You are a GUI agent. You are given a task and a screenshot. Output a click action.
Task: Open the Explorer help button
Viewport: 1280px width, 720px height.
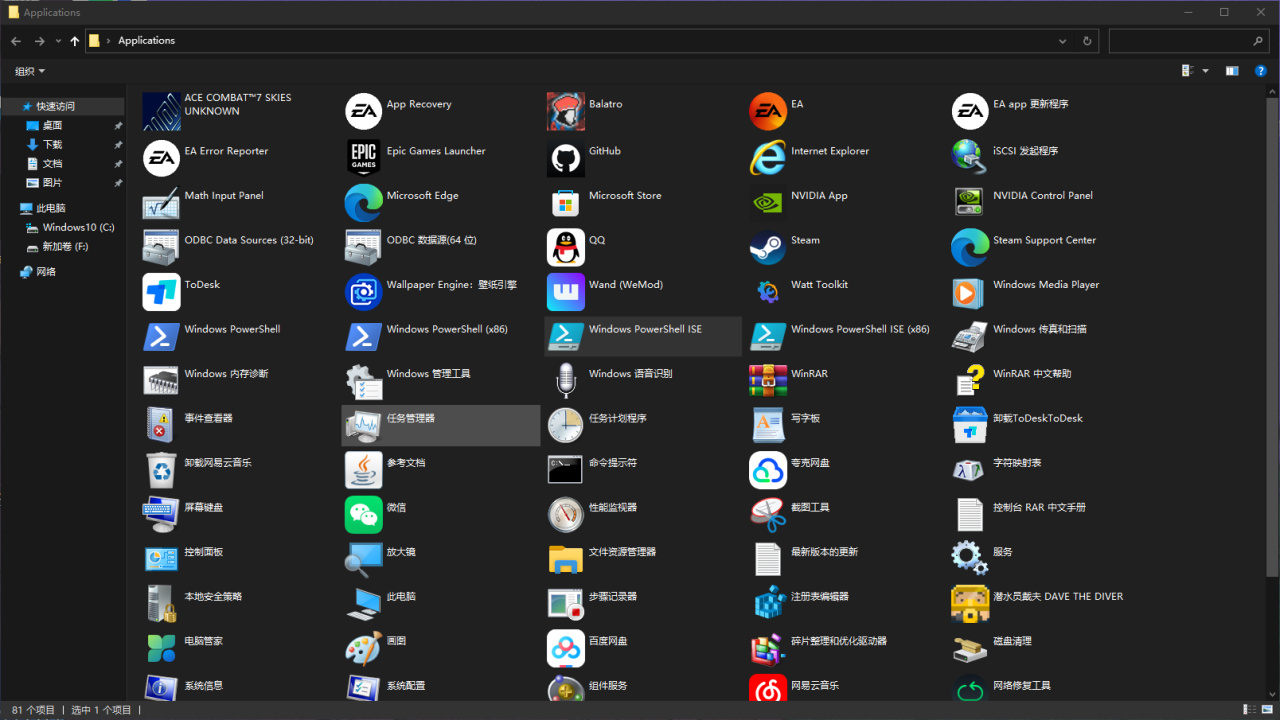point(1261,71)
